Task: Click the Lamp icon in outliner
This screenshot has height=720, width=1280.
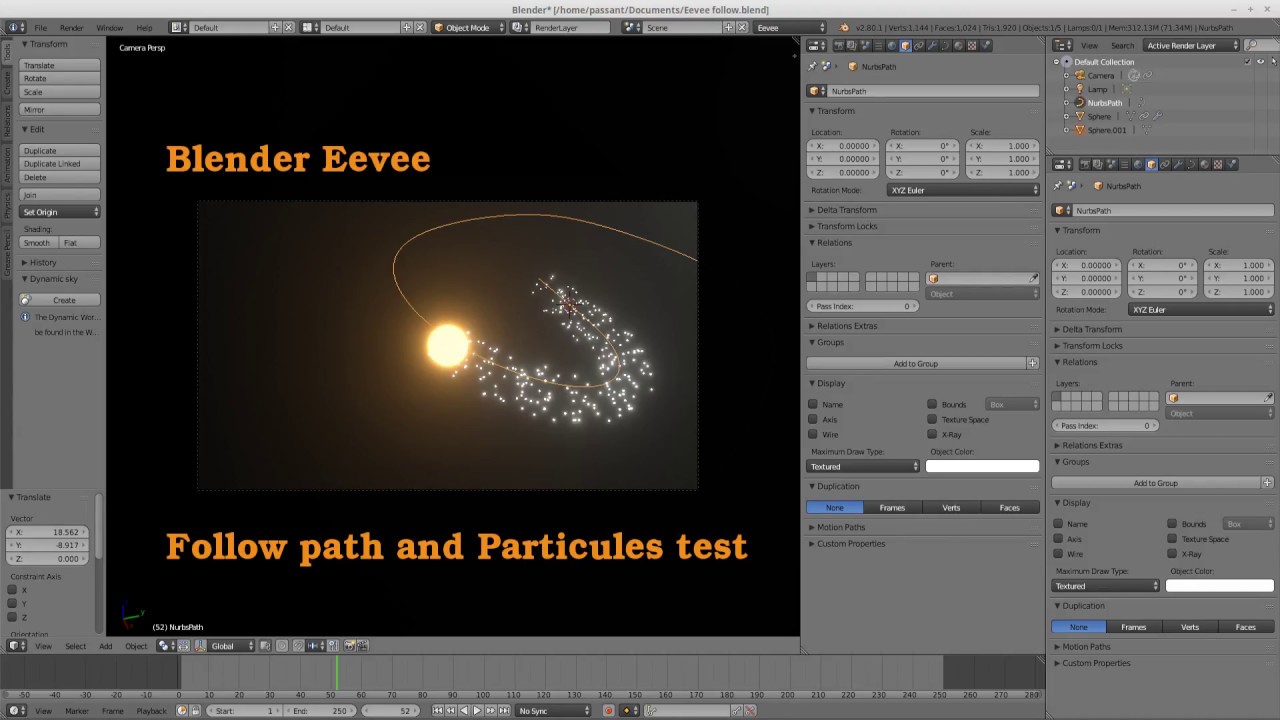Action: click(x=1079, y=89)
